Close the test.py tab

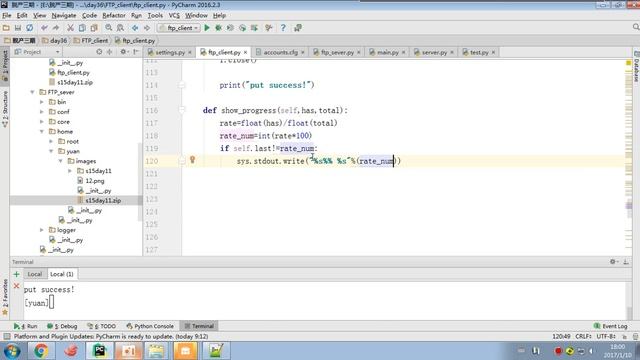pyautogui.click(x=493, y=52)
